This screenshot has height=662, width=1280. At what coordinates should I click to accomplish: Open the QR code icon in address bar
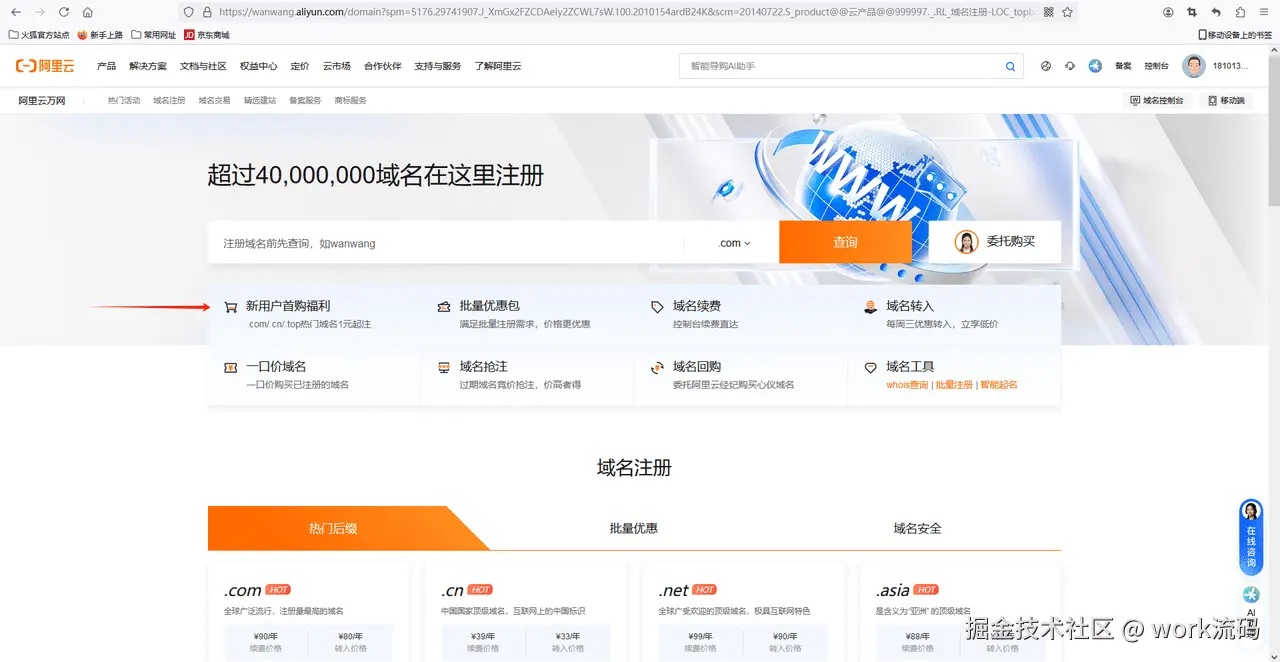click(1047, 12)
